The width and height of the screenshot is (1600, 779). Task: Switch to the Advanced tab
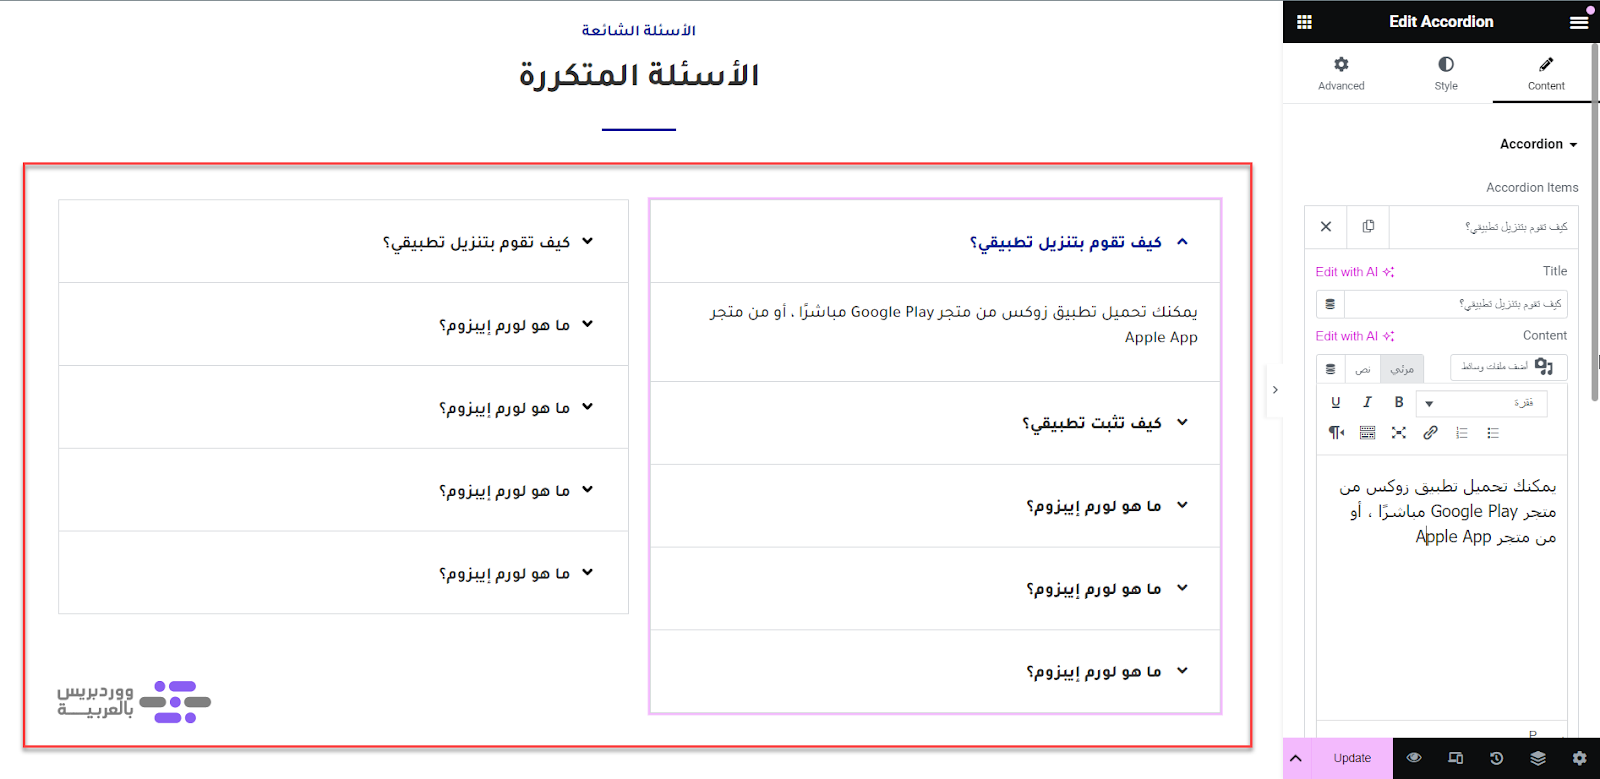(1341, 73)
